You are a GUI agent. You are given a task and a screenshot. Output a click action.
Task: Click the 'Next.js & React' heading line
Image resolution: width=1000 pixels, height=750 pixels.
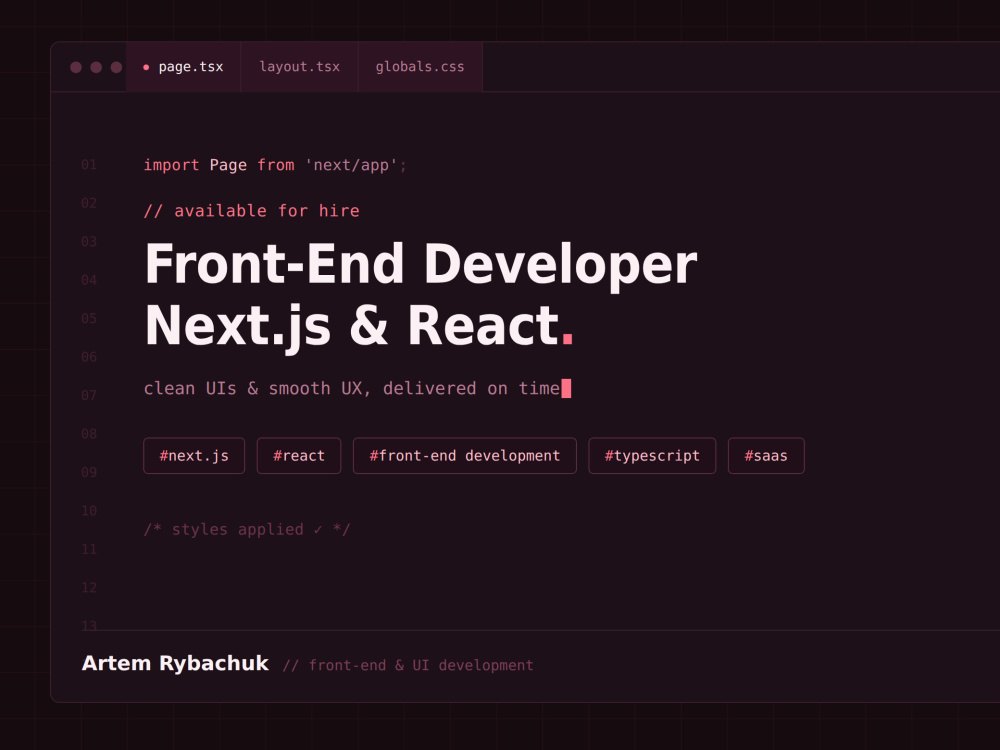359,326
